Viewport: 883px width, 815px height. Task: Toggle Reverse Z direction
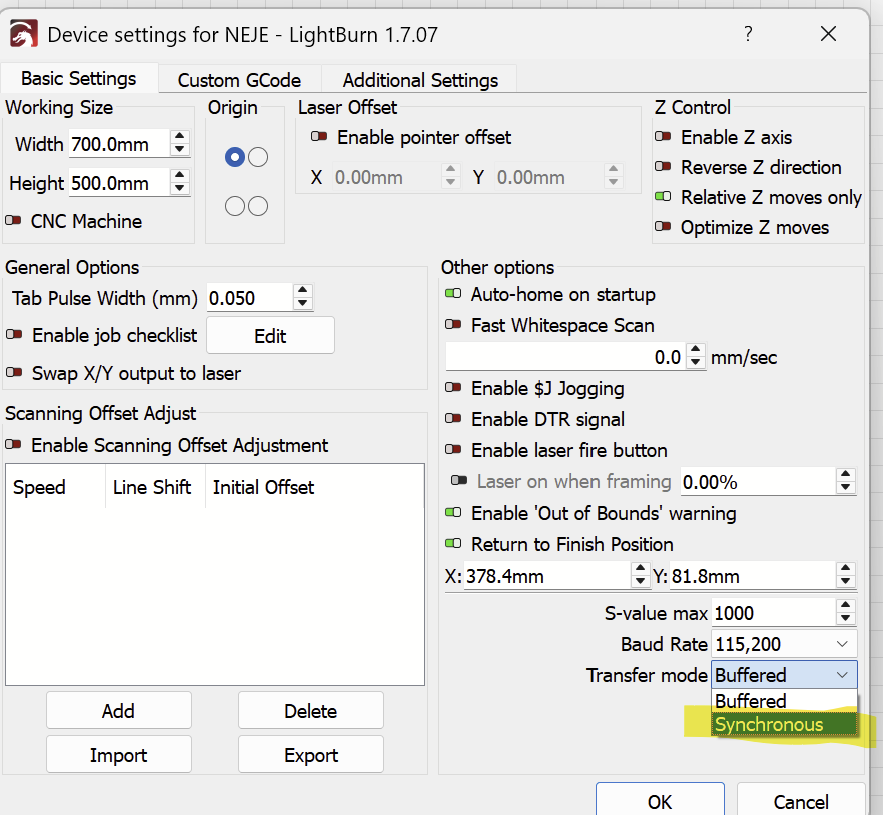coord(663,167)
